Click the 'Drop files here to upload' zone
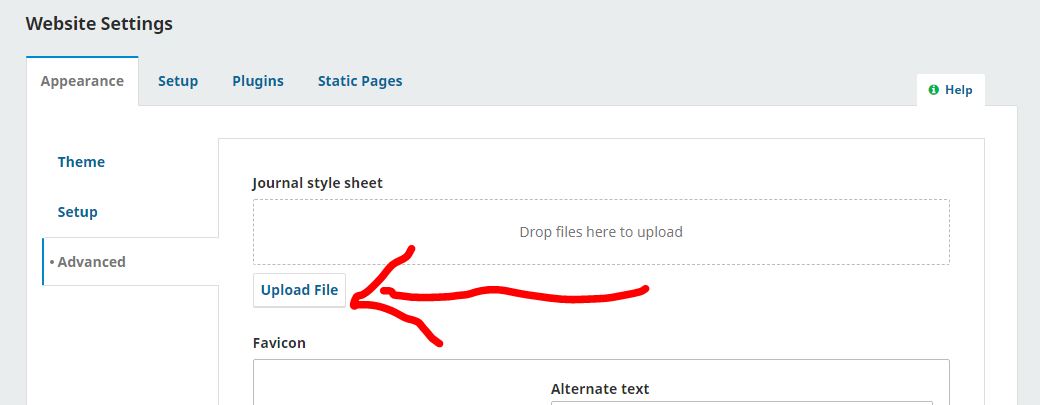Image resolution: width=1040 pixels, height=405 pixels. click(x=601, y=232)
